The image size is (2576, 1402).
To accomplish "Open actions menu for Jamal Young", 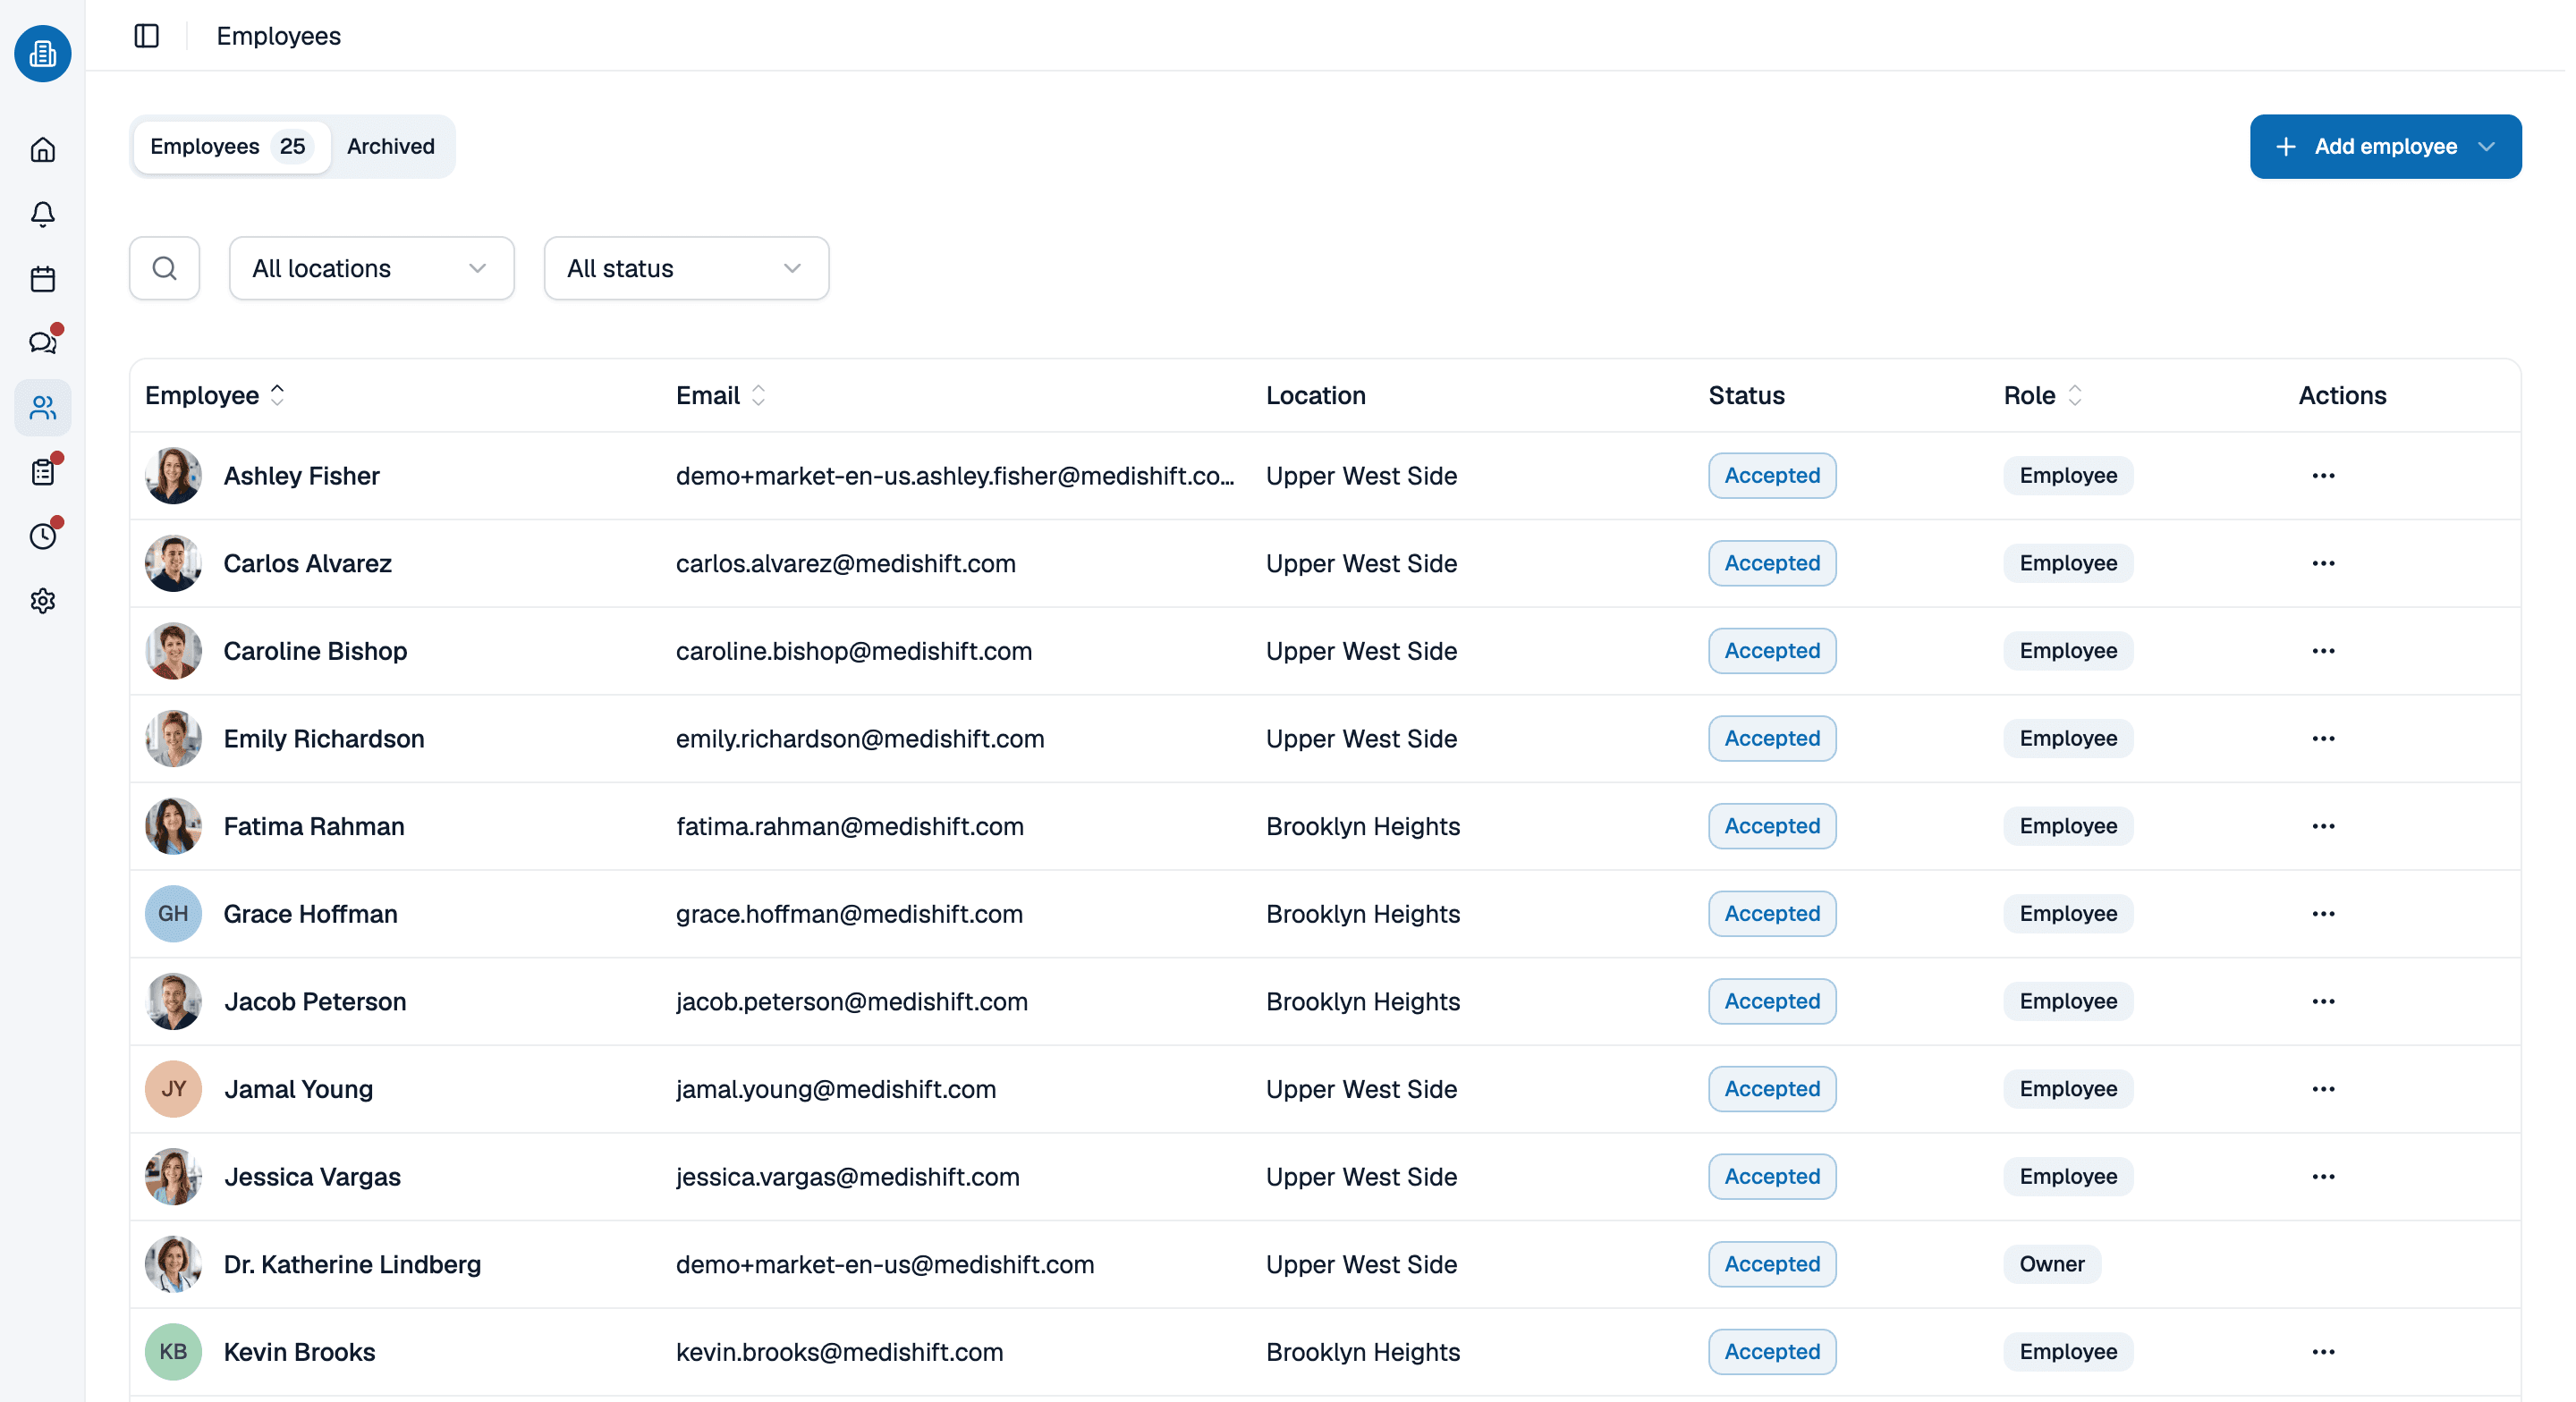I will tap(2323, 1090).
